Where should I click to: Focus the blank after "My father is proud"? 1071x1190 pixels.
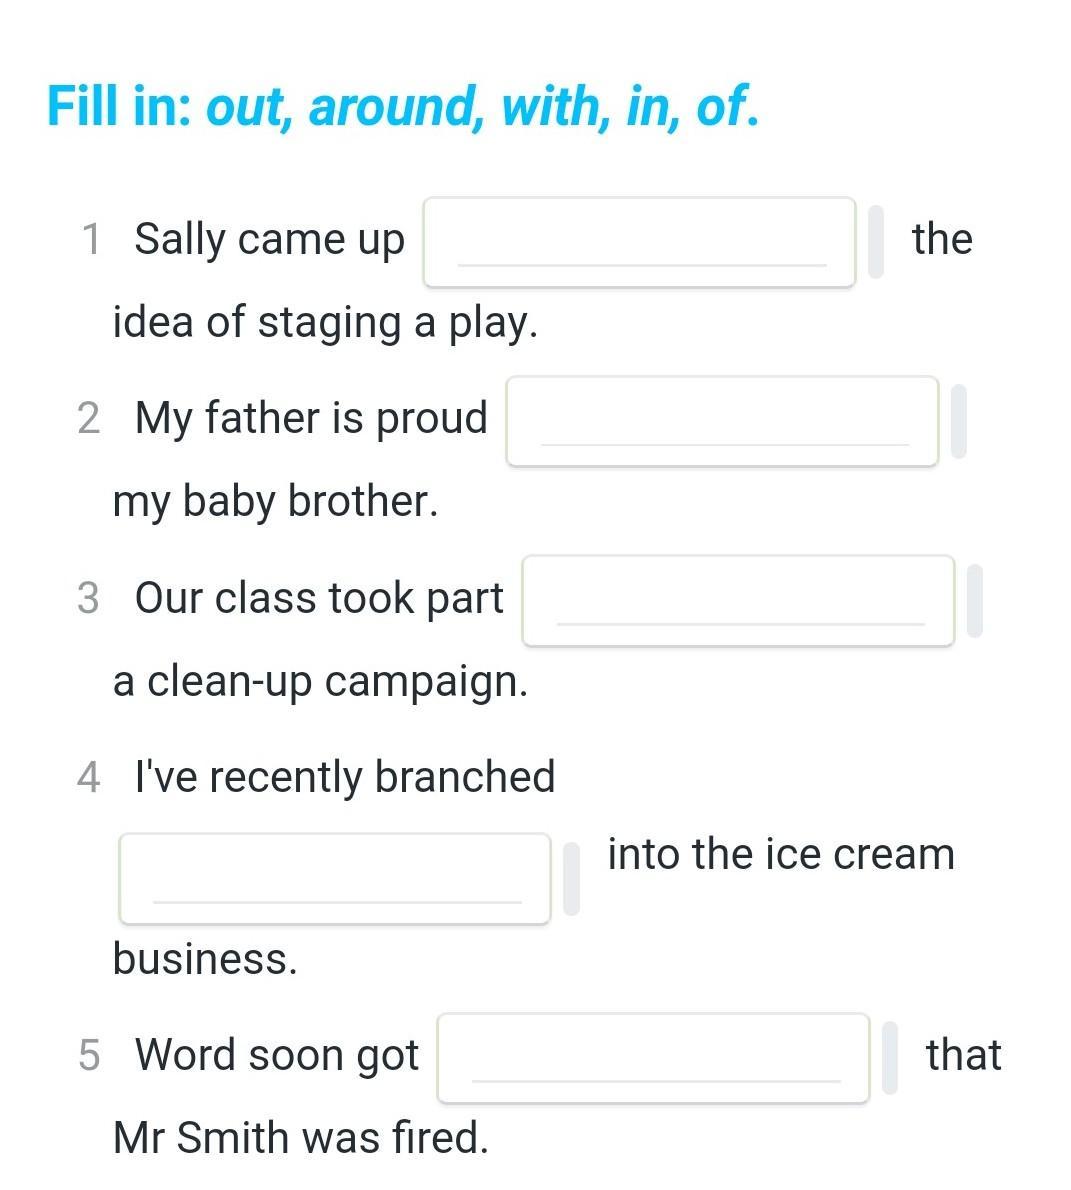(722, 421)
